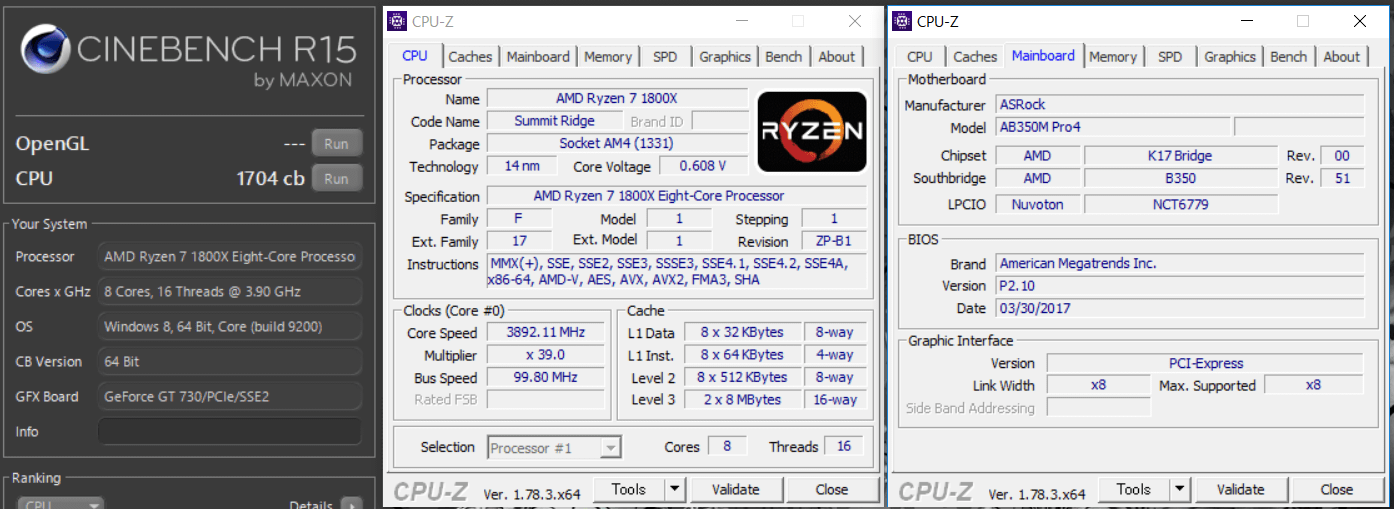Select Mainboard tab in right CPU-Z window

1043,56
